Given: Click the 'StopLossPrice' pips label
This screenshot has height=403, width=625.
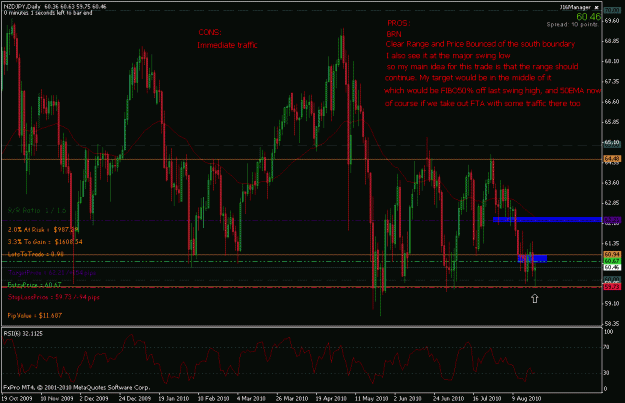Looking at the screenshot, I should pos(53,297).
